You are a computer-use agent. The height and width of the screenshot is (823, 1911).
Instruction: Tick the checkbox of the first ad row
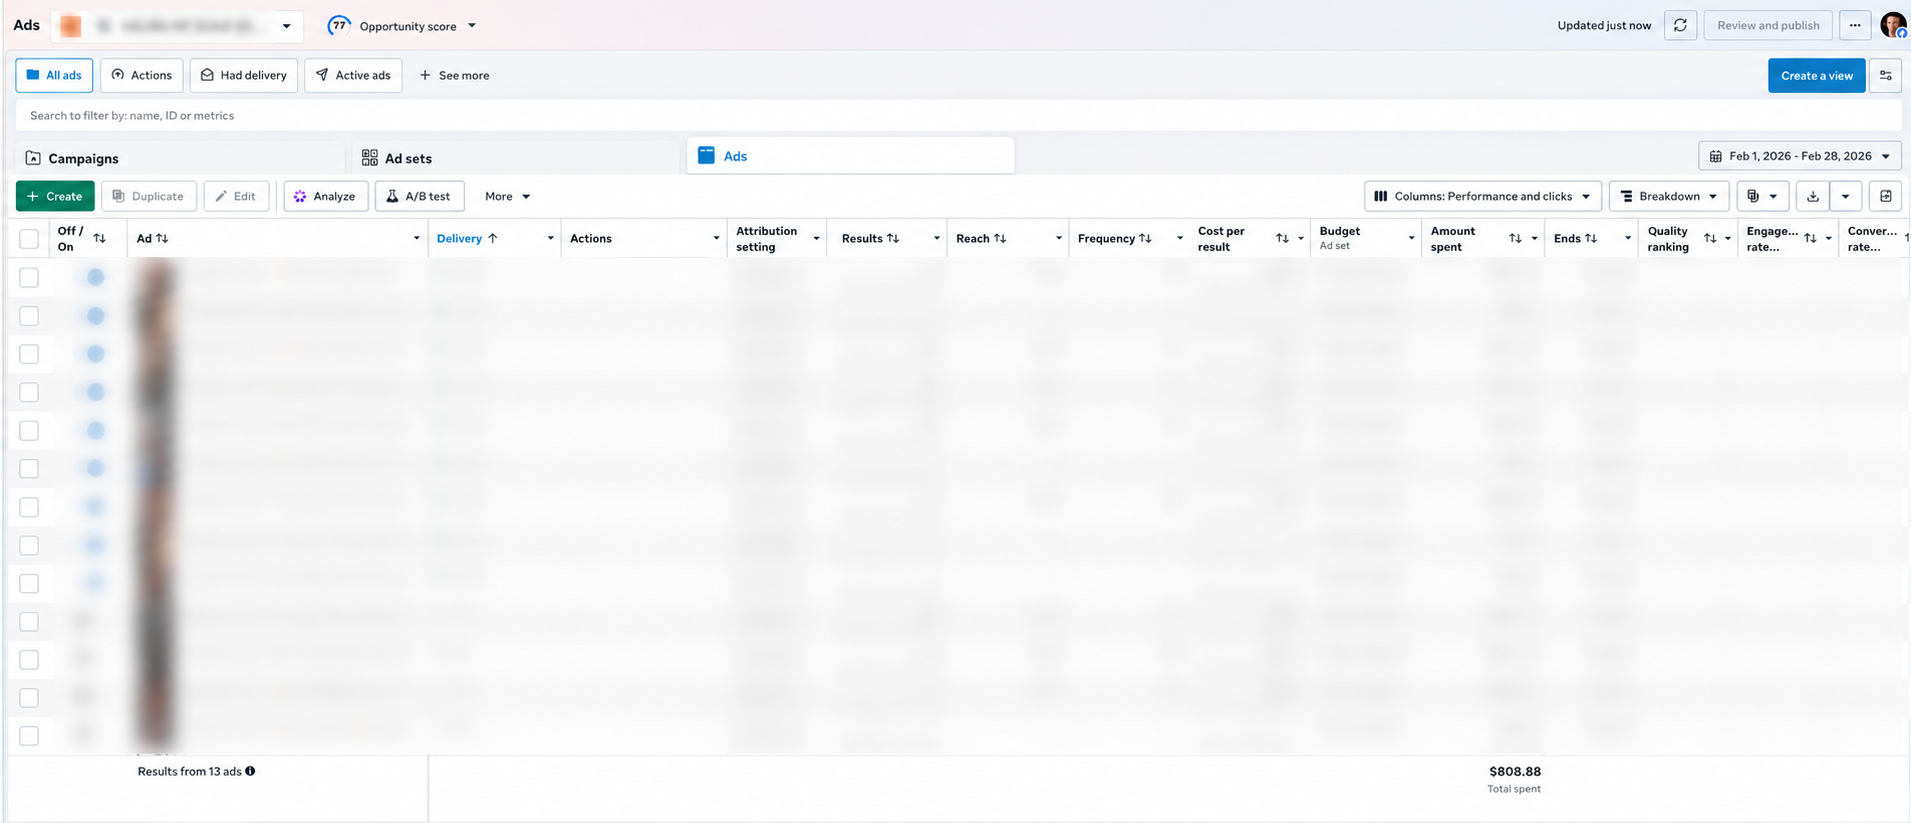click(x=29, y=277)
